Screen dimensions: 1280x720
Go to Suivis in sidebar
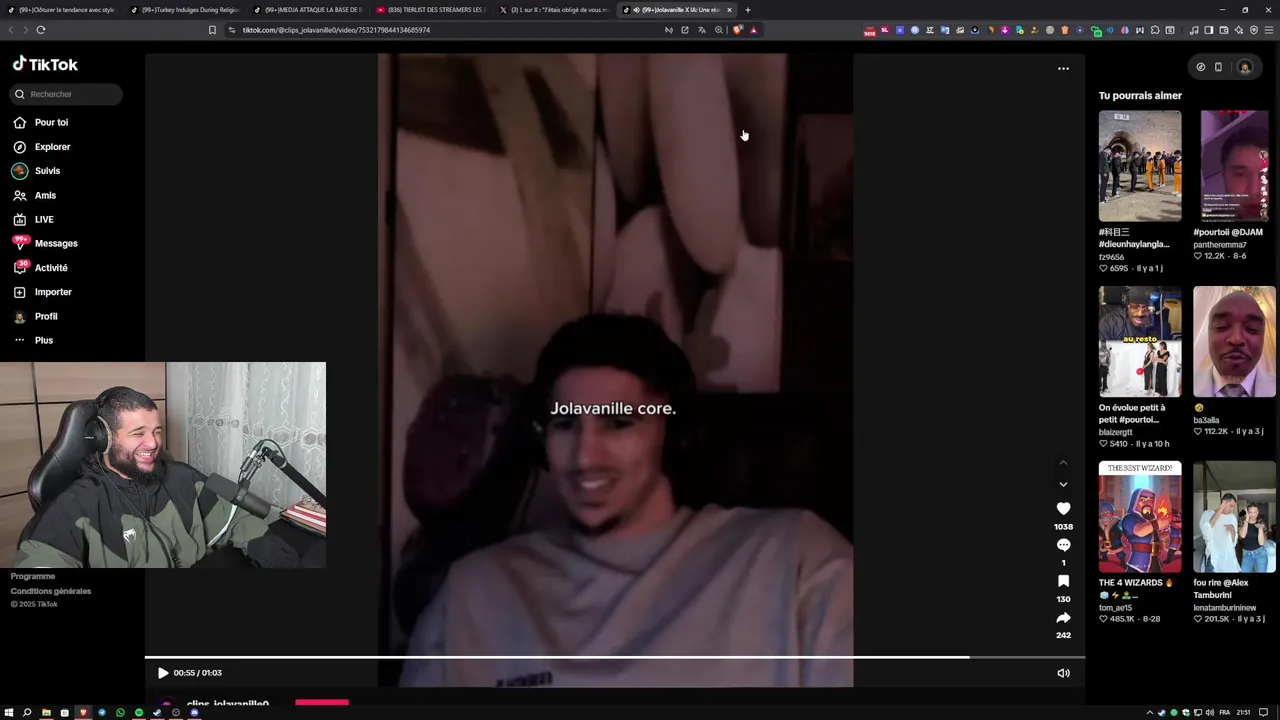tap(37, 171)
